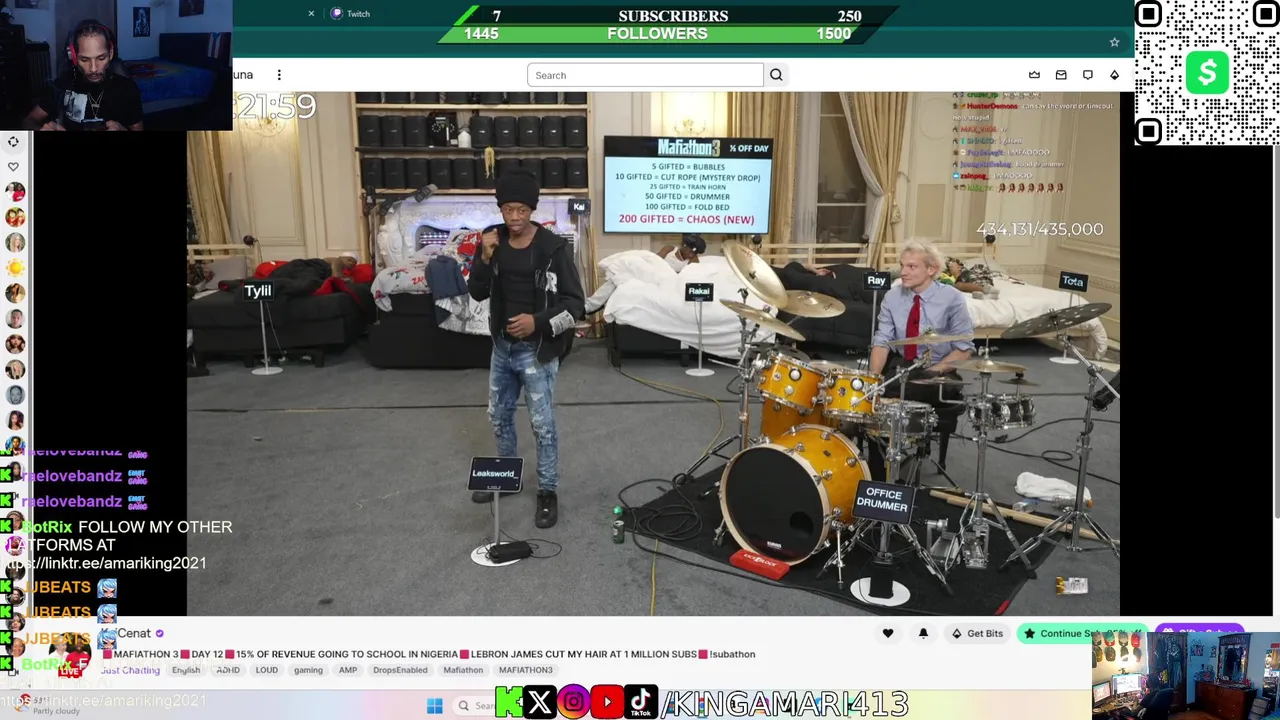This screenshot has width=1280, height=720.
Task: Open the inbox envelope icon
Action: pos(1061,75)
